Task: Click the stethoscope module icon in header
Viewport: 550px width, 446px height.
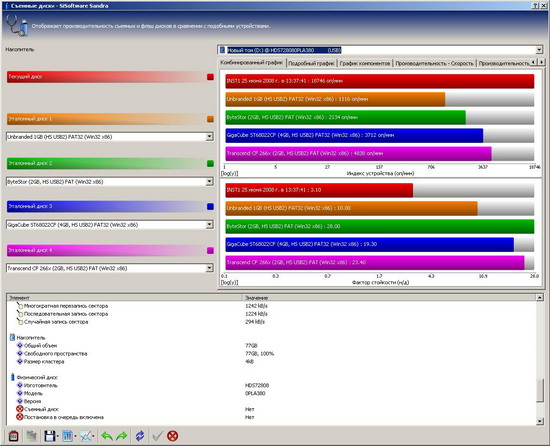Action: coord(17,26)
